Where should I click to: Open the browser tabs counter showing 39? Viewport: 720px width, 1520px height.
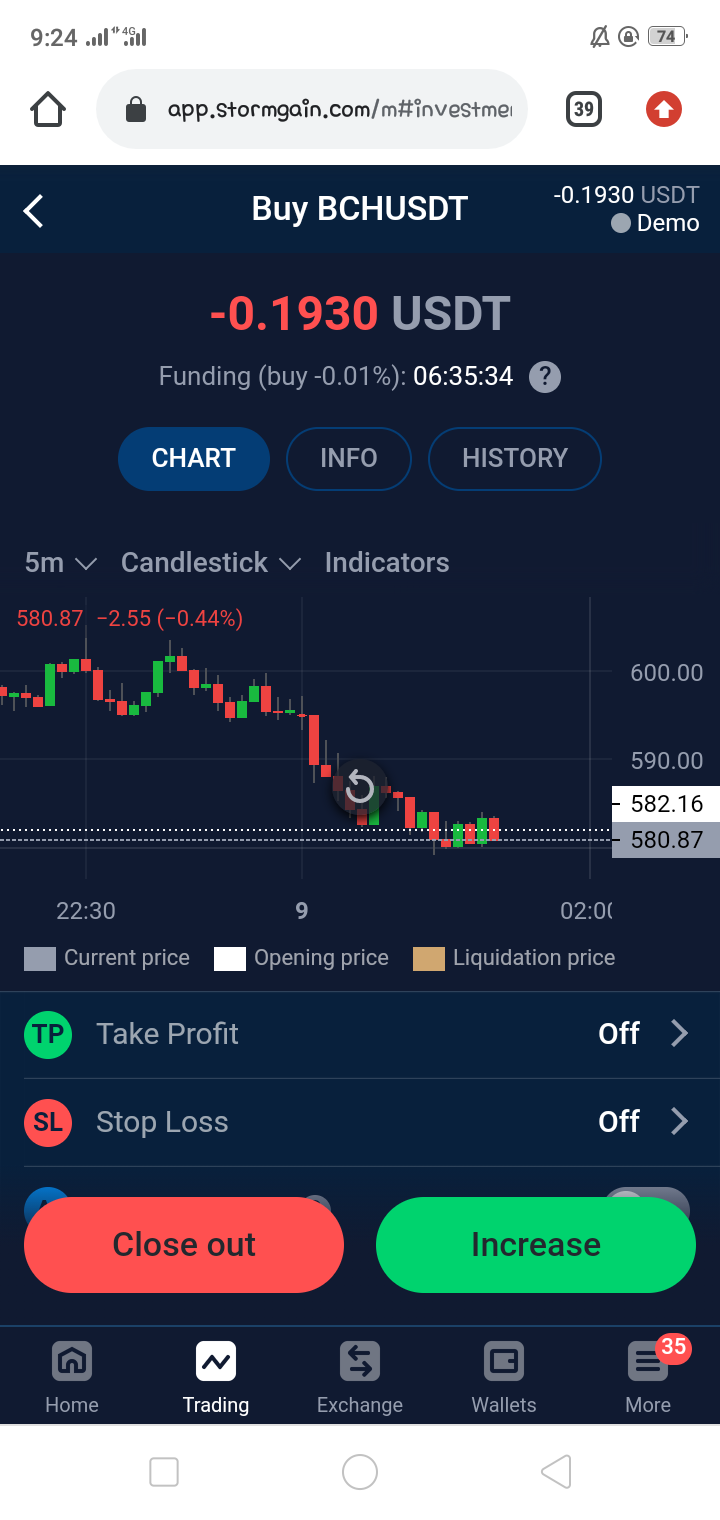pos(584,109)
